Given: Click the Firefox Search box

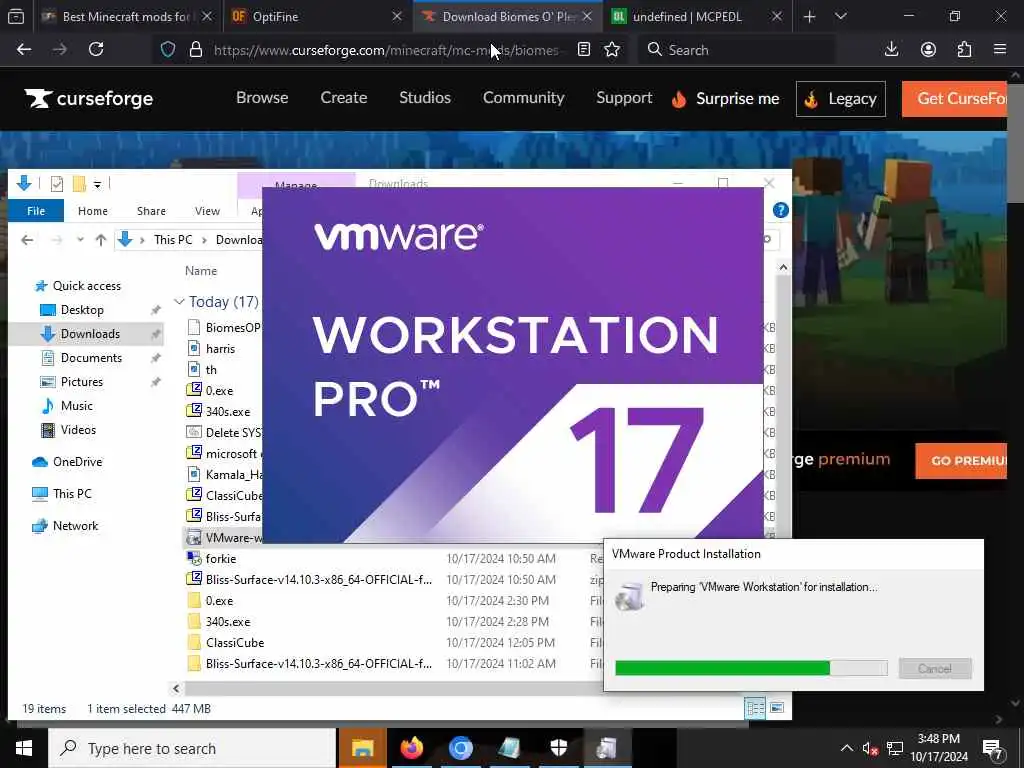Looking at the screenshot, I should click(x=737, y=50).
